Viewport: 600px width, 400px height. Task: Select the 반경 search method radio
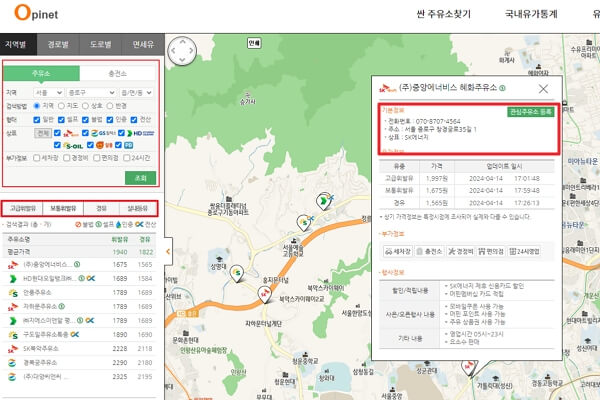tap(110, 106)
